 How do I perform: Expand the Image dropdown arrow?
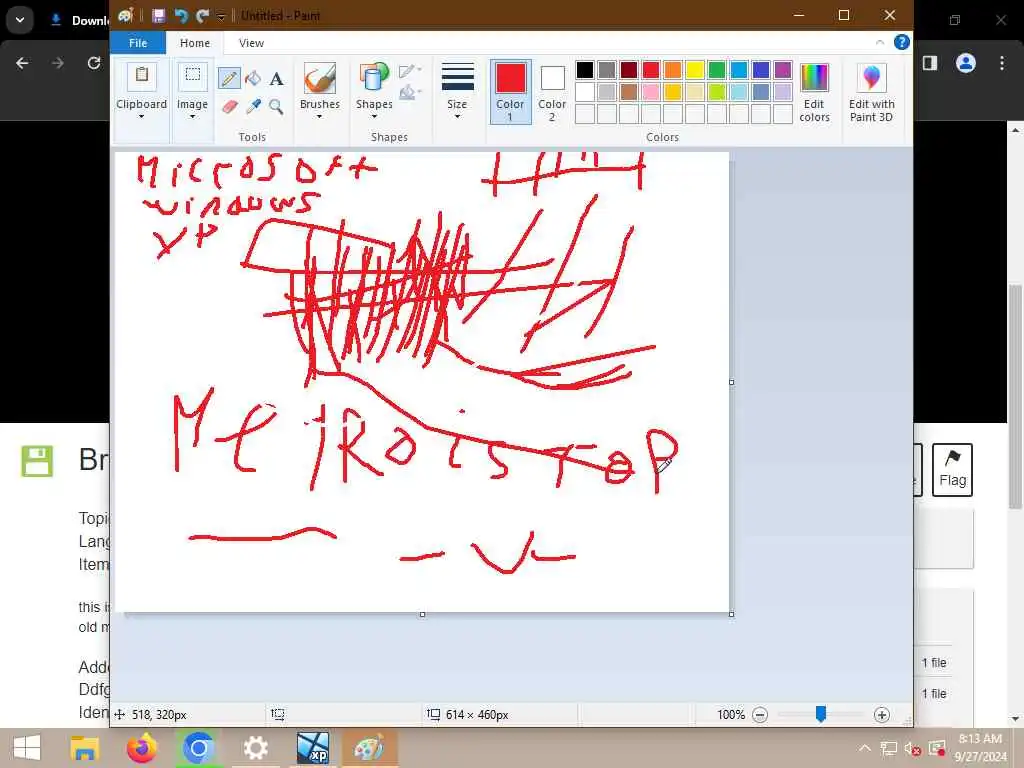[x=193, y=117]
